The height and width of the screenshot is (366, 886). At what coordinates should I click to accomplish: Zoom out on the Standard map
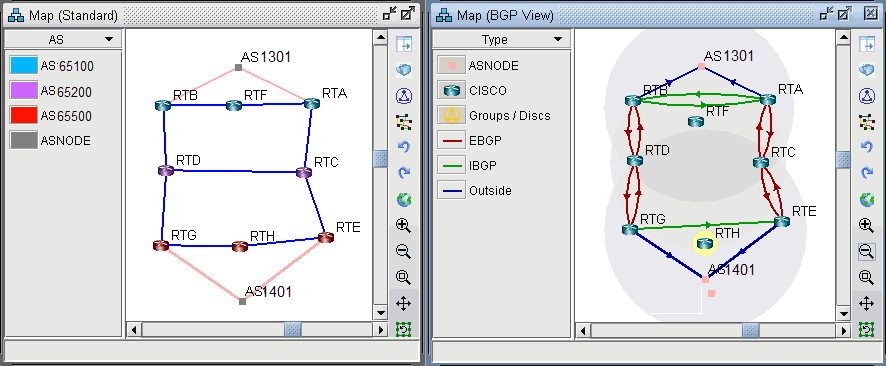(403, 251)
